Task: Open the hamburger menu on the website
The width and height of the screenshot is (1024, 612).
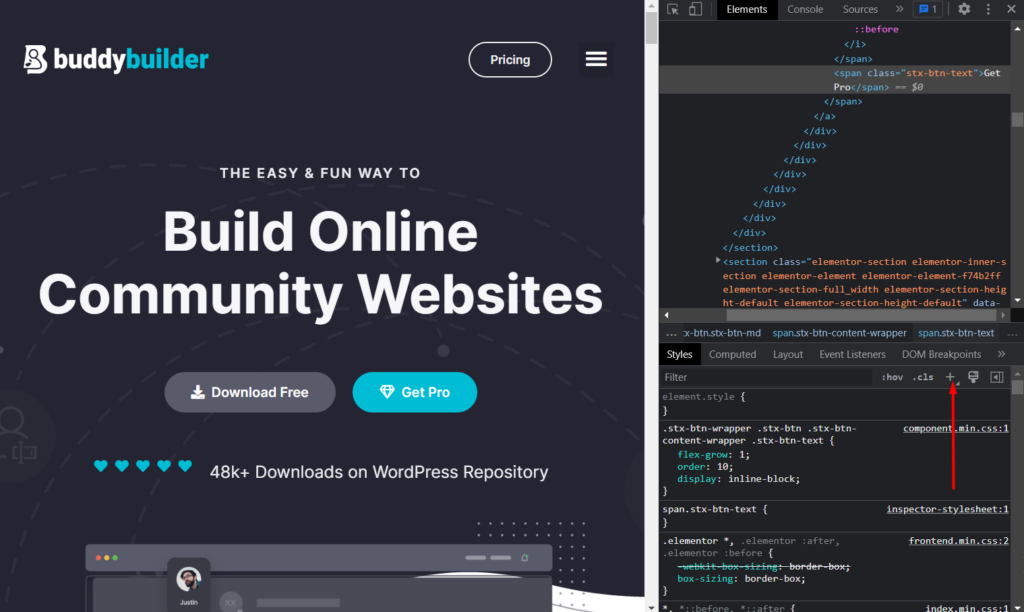Action: point(596,59)
